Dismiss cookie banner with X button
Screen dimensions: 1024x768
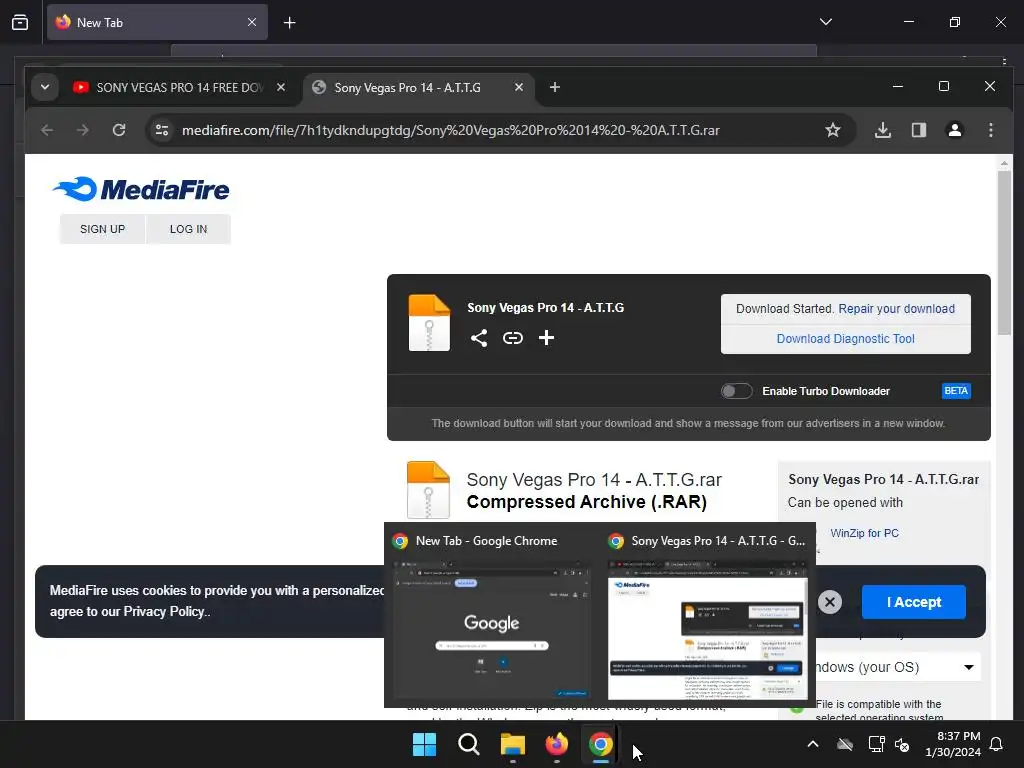[x=830, y=601]
